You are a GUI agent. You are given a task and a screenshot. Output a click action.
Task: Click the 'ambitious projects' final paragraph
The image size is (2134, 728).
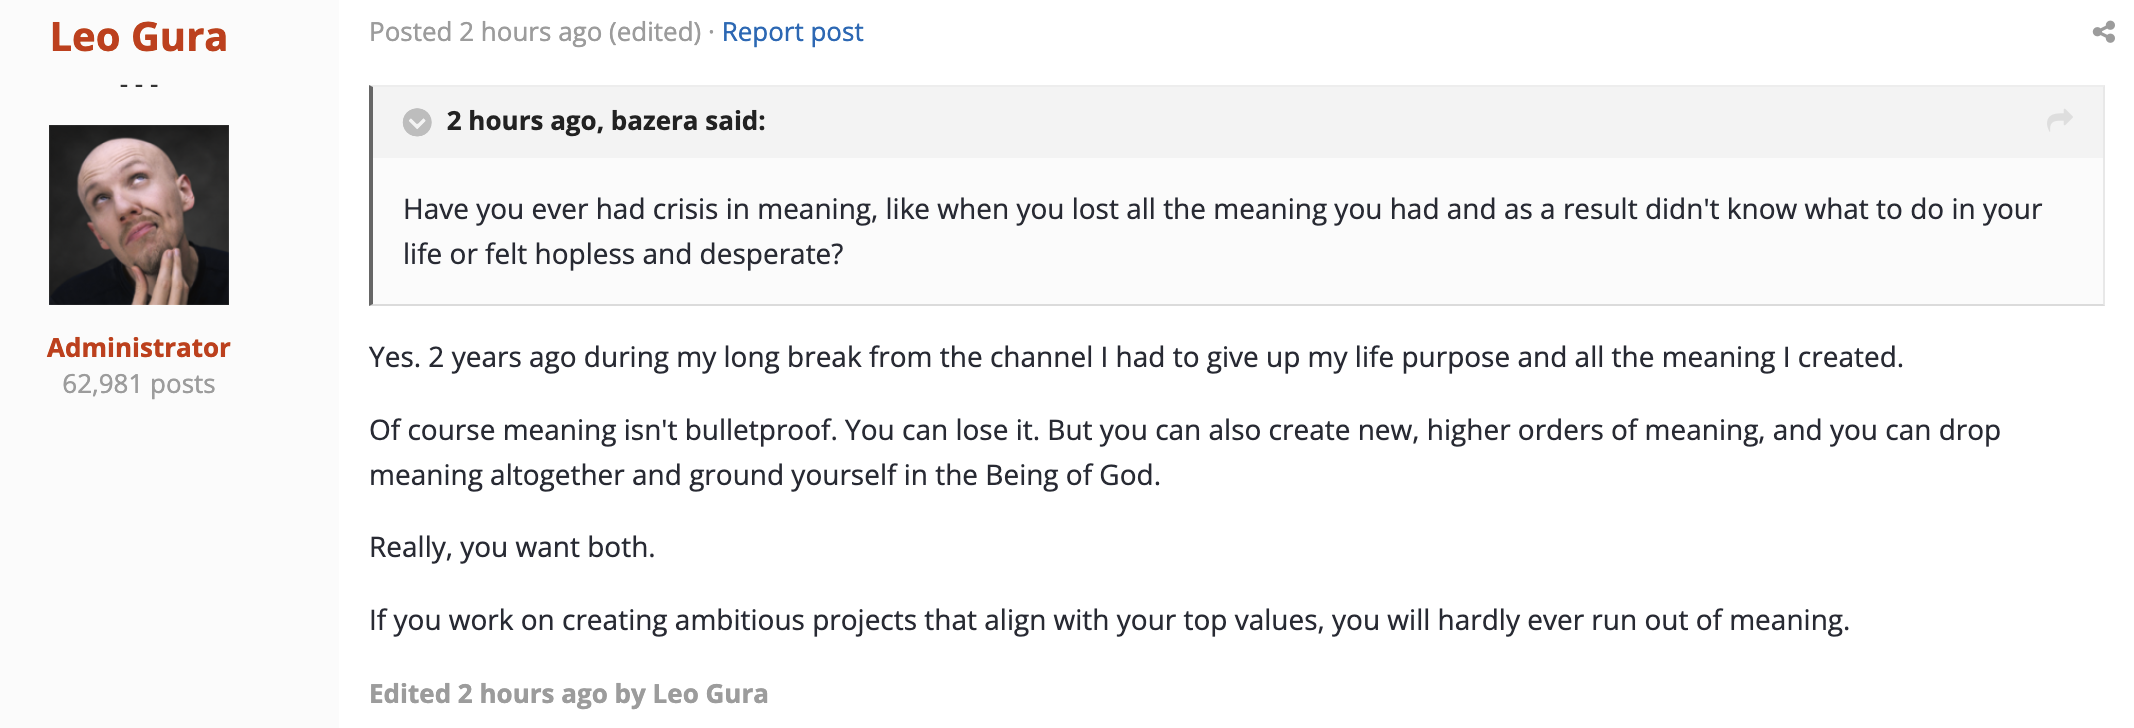(x=1109, y=620)
